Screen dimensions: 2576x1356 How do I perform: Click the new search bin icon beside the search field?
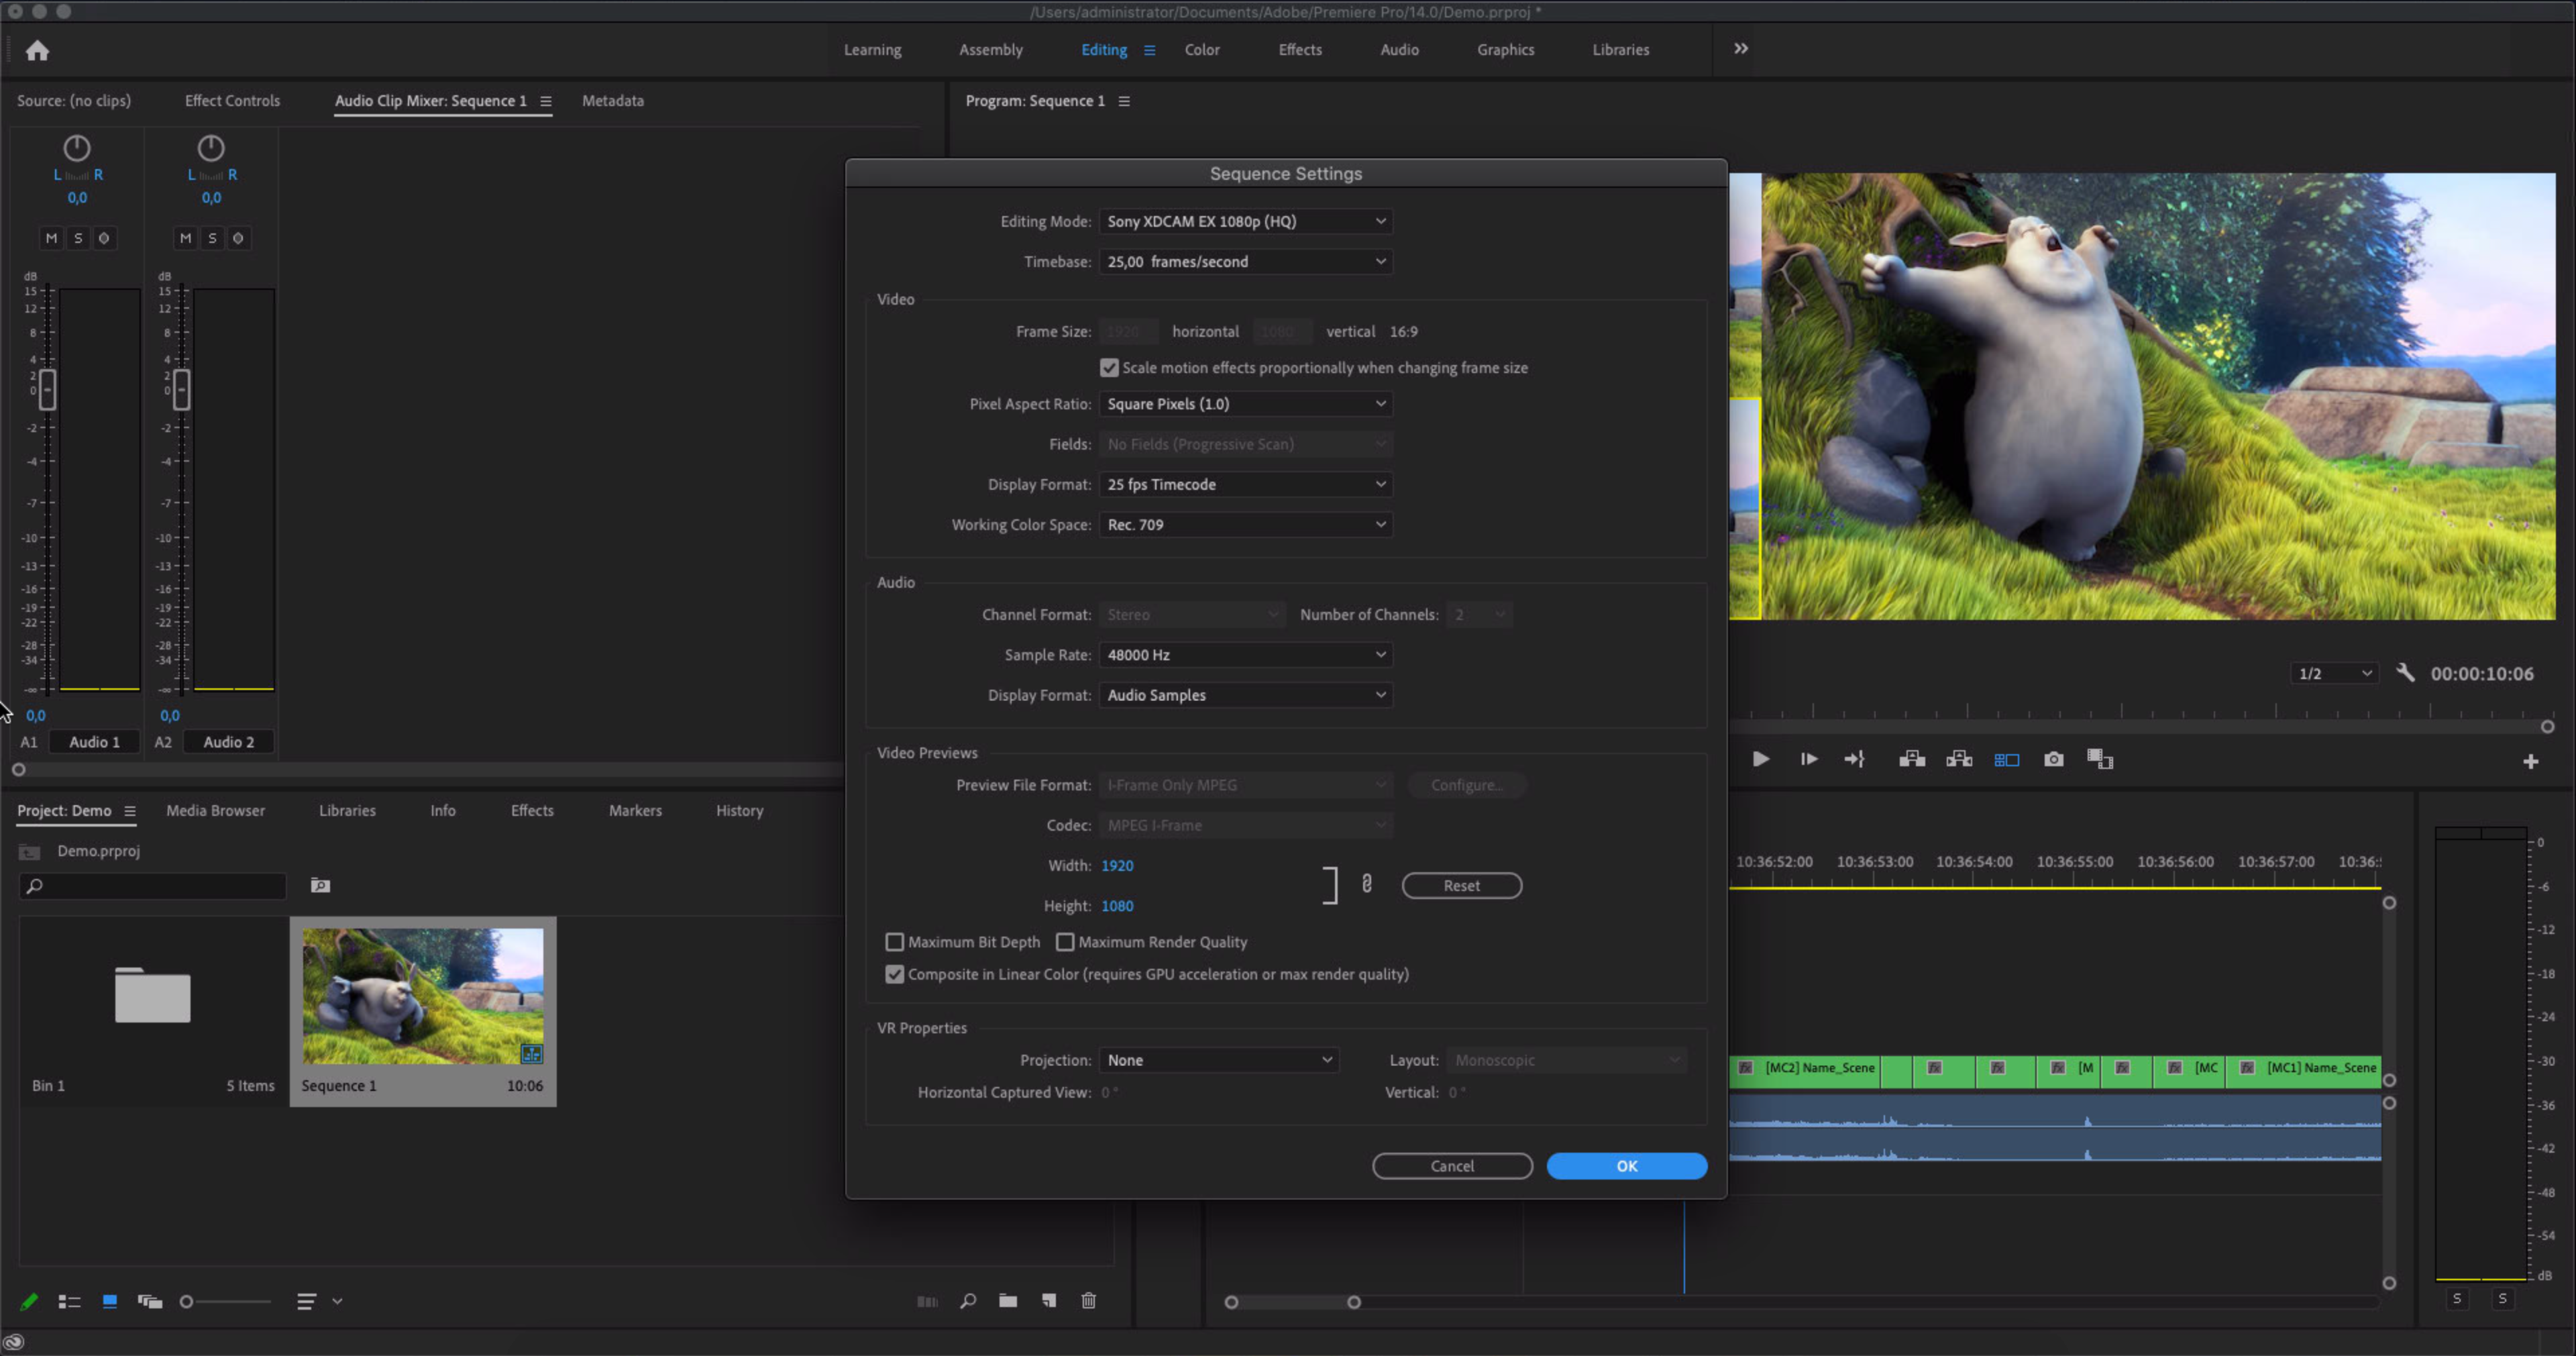pyautogui.click(x=320, y=885)
